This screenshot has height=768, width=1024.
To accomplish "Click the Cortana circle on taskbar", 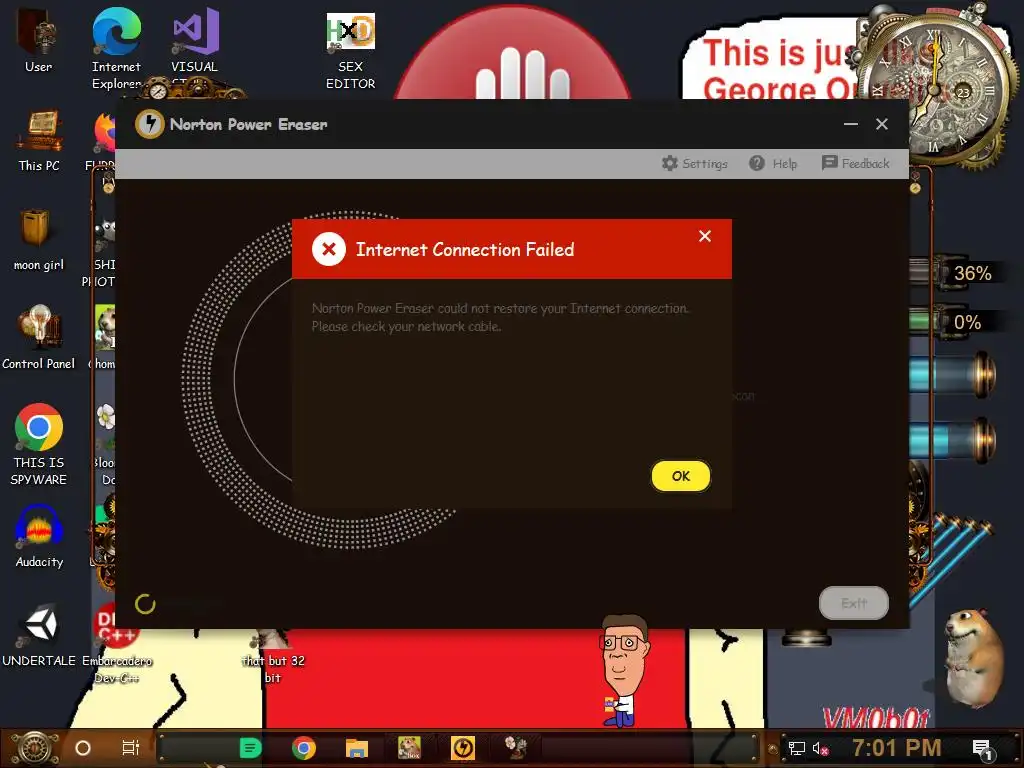I will [x=83, y=748].
